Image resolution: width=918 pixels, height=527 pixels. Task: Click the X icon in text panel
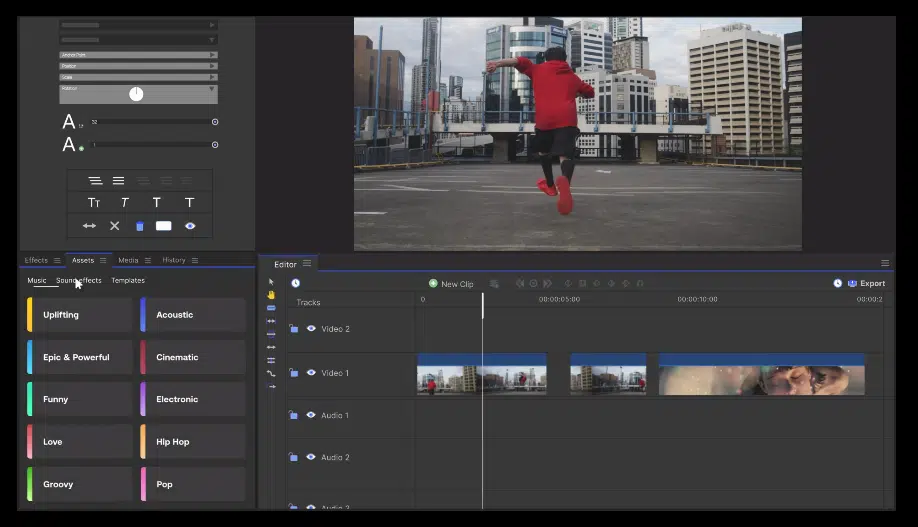coord(114,226)
